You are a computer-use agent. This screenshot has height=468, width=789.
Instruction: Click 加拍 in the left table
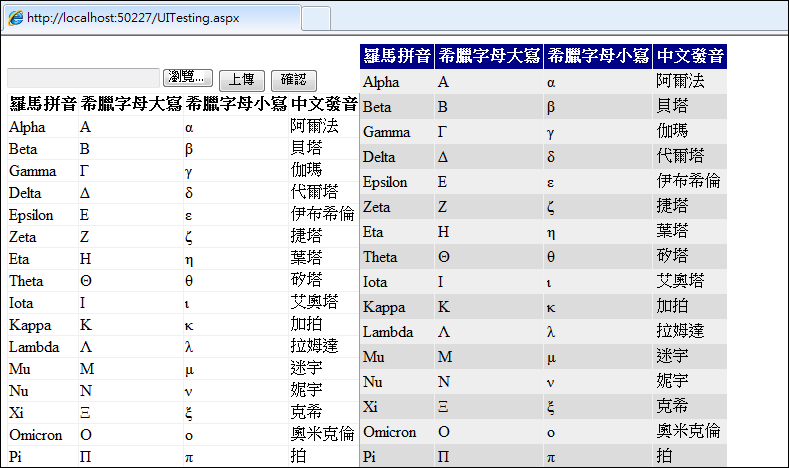point(306,324)
